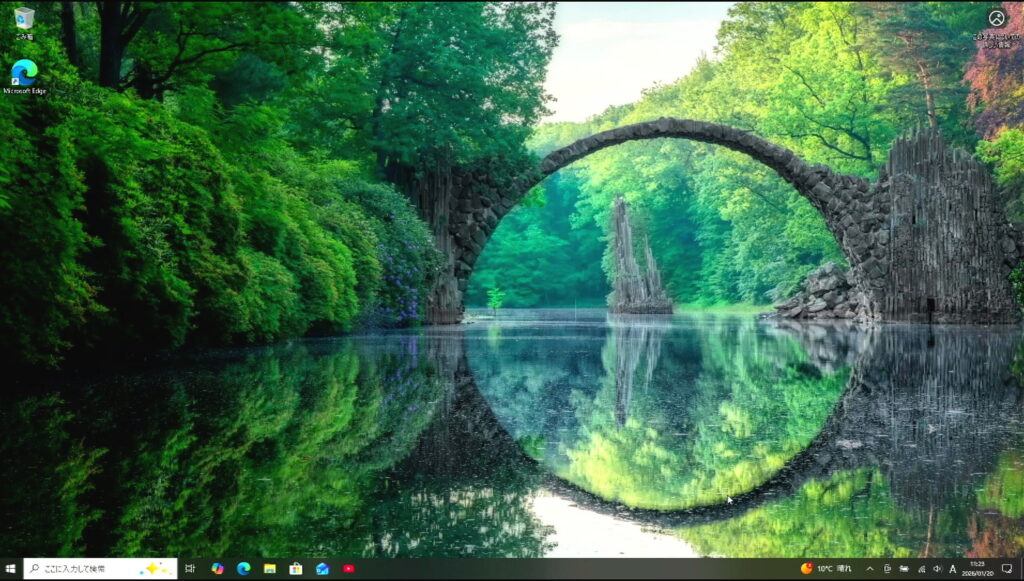
Task: Launch Microsoft Store from the taskbar
Action: coord(296,569)
